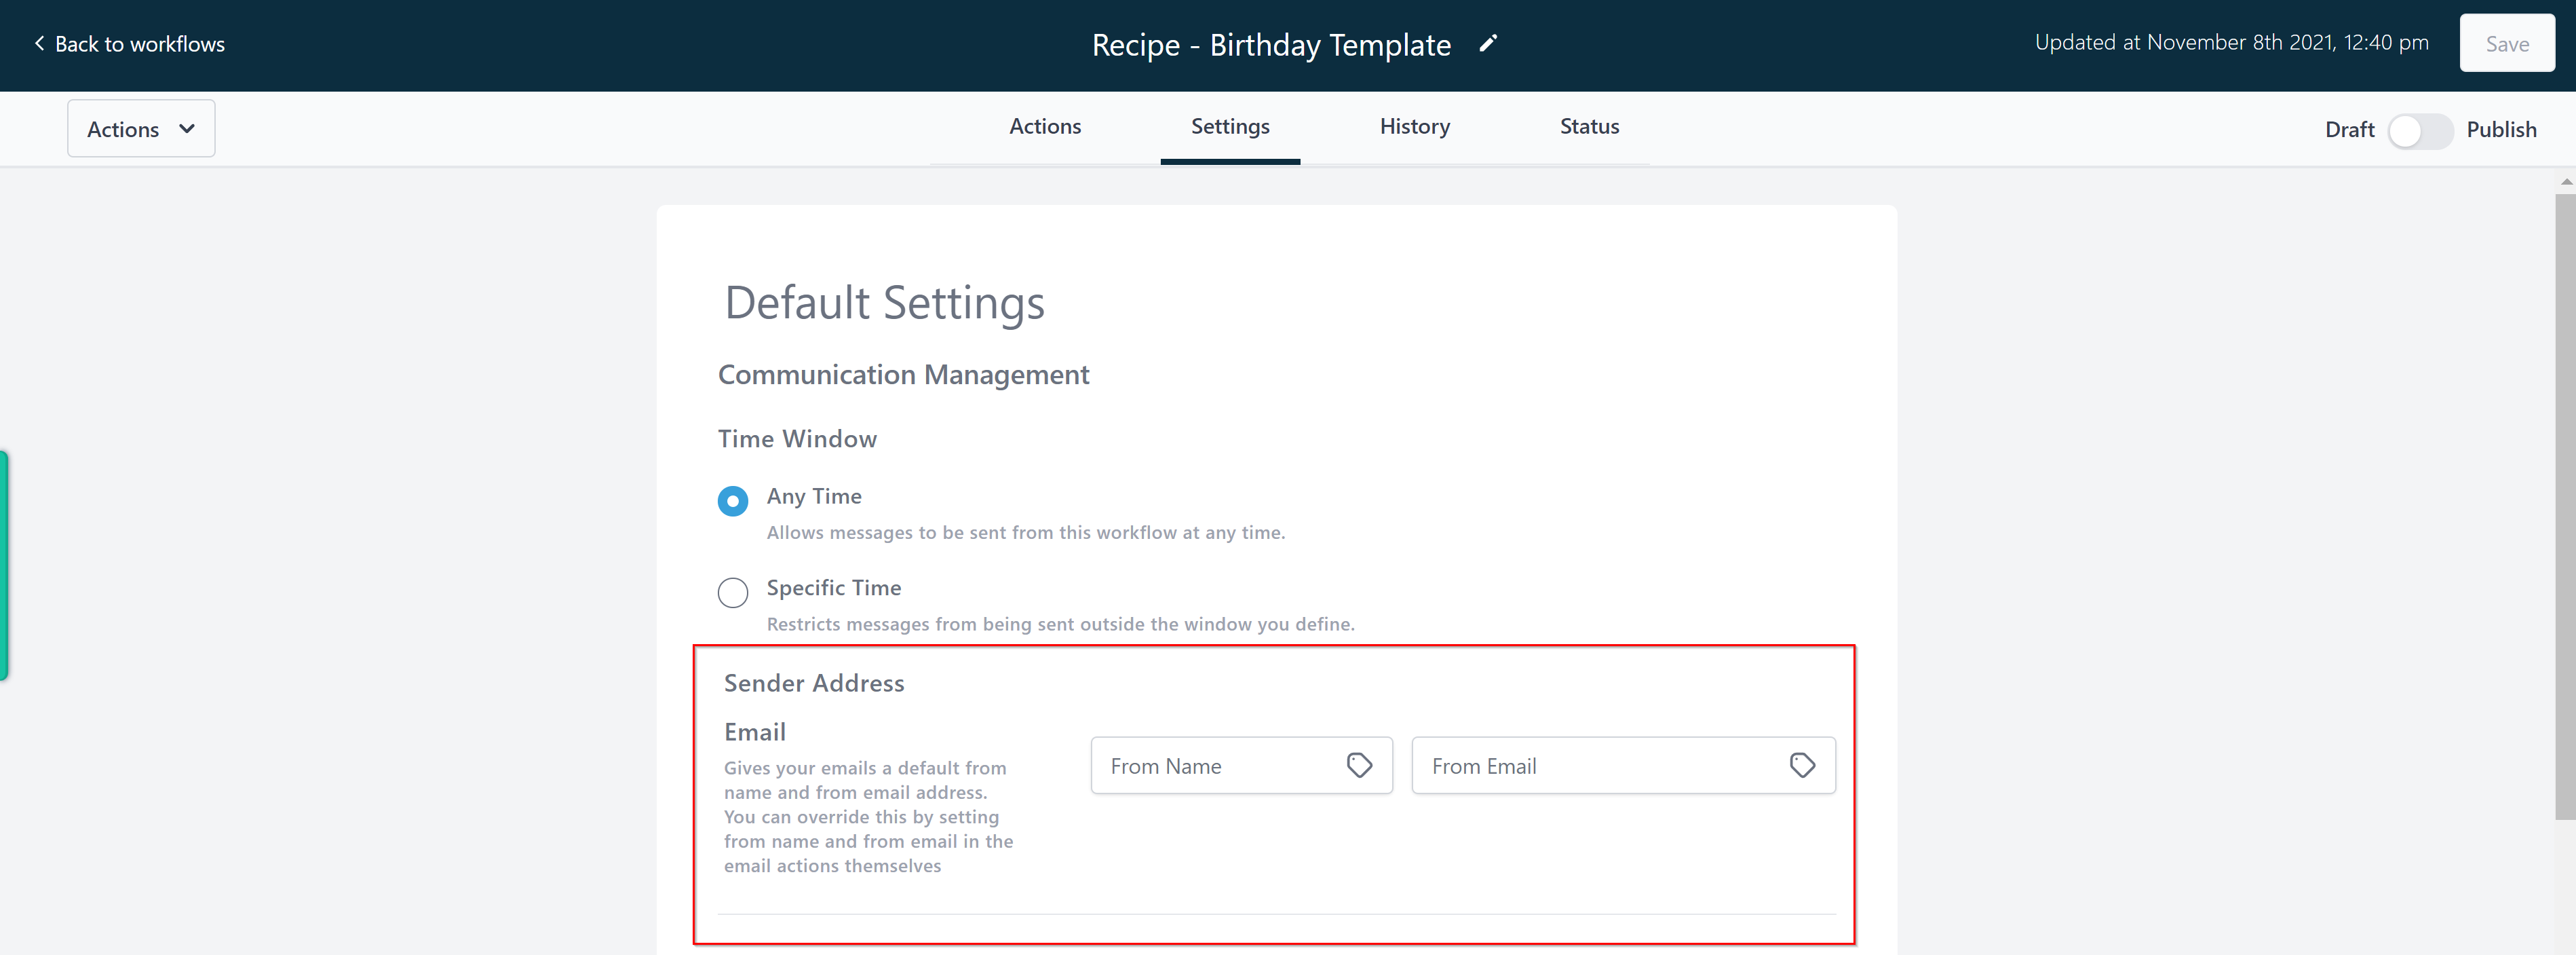Switch to the Actions tab
The width and height of the screenshot is (2576, 955).
coord(1045,127)
